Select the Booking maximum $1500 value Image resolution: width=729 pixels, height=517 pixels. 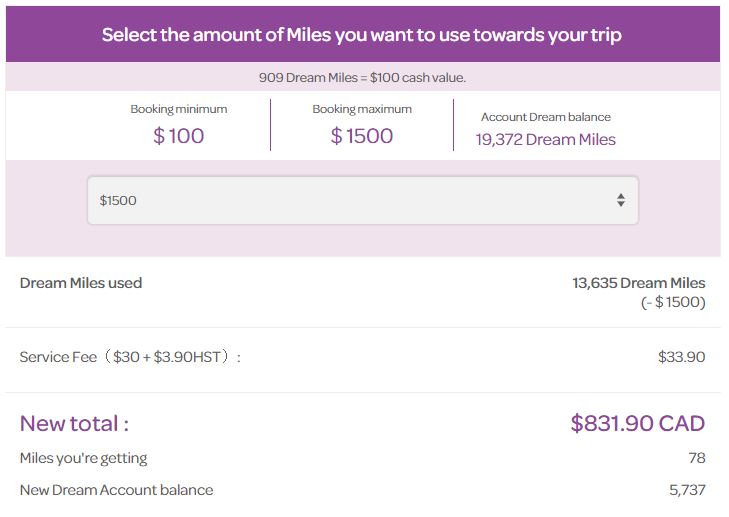[x=361, y=136]
